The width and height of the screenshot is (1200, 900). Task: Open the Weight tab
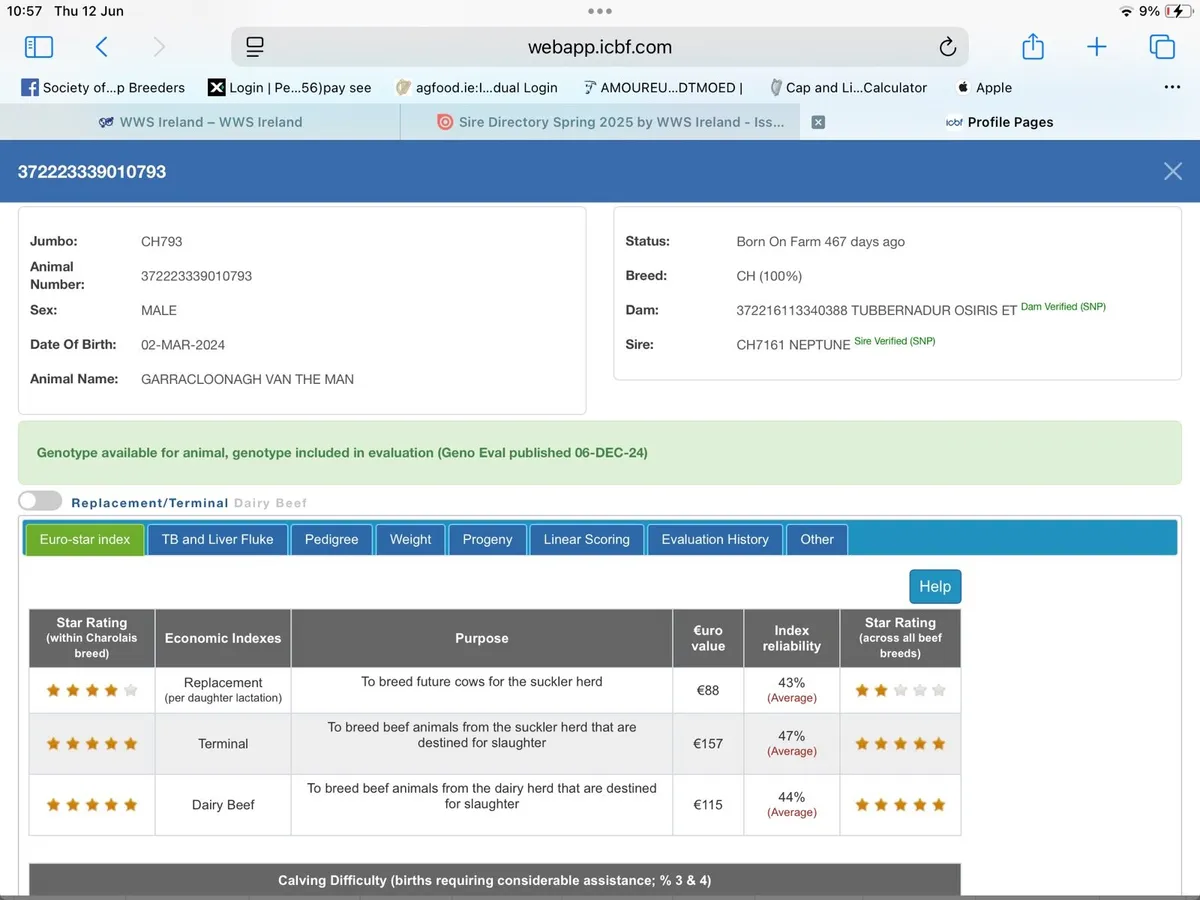[410, 539]
